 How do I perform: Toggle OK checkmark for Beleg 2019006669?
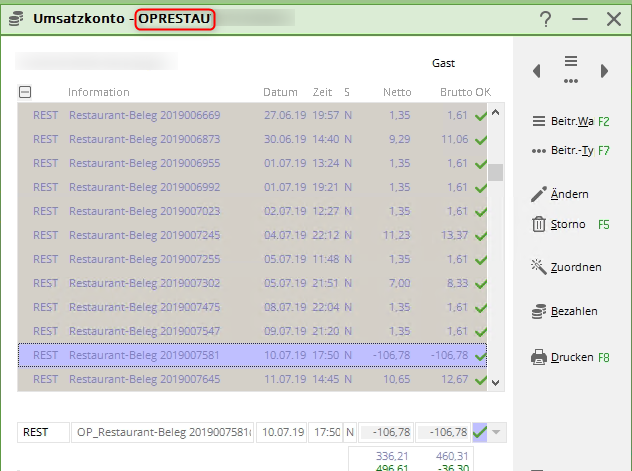click(x=481, y=116)
